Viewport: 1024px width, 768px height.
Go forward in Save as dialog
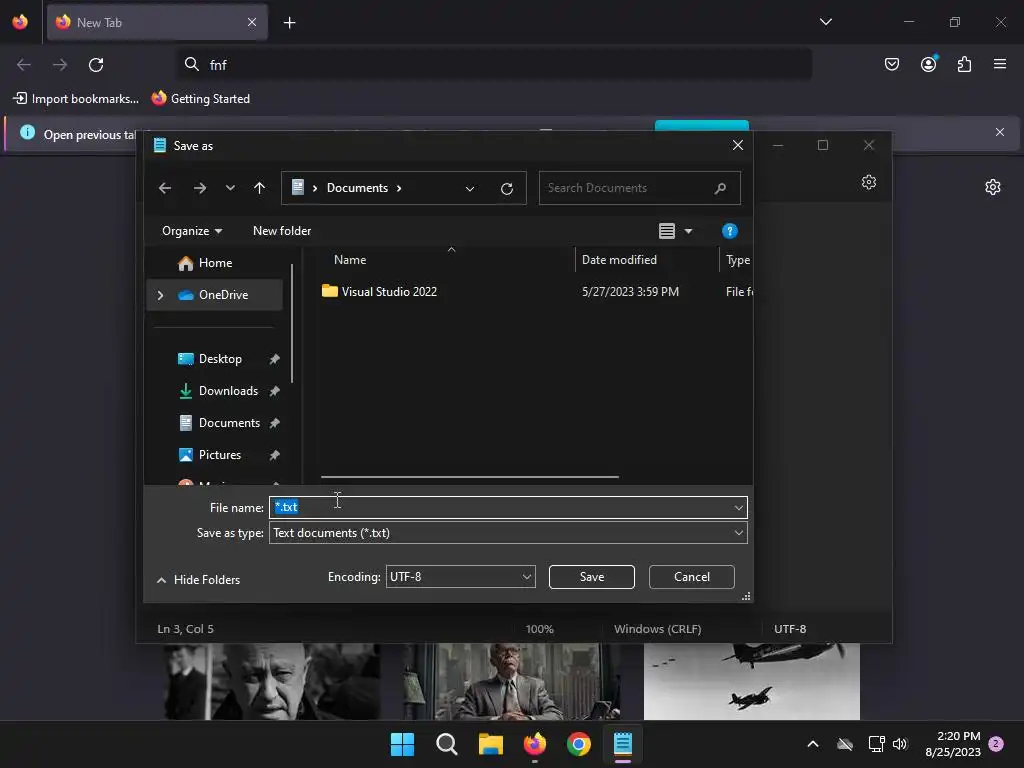coord(200,188)
